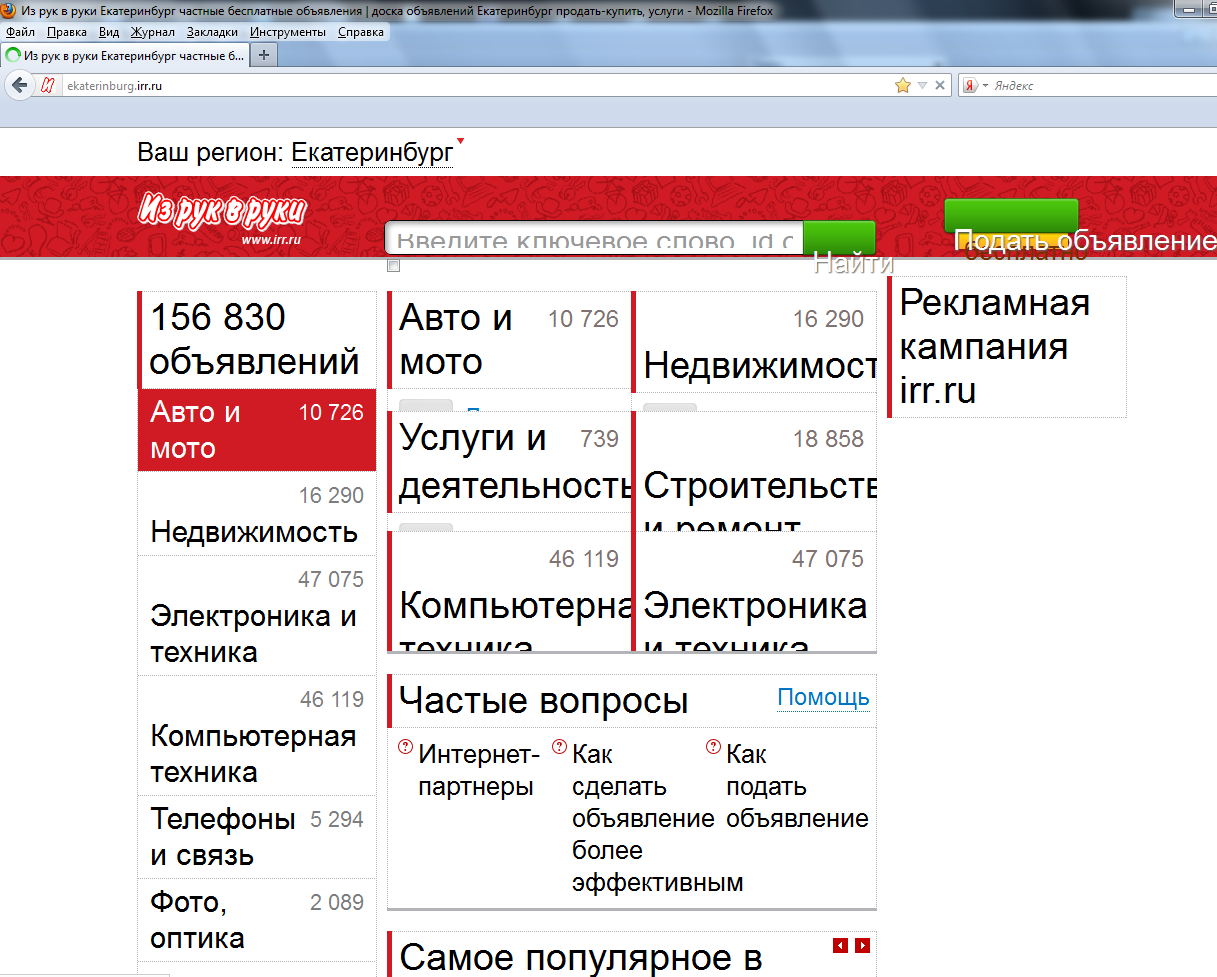This screenshot has width=1217, height=977.
Task: Toggle the checkbox under the search field
Action: click(393, 266)
